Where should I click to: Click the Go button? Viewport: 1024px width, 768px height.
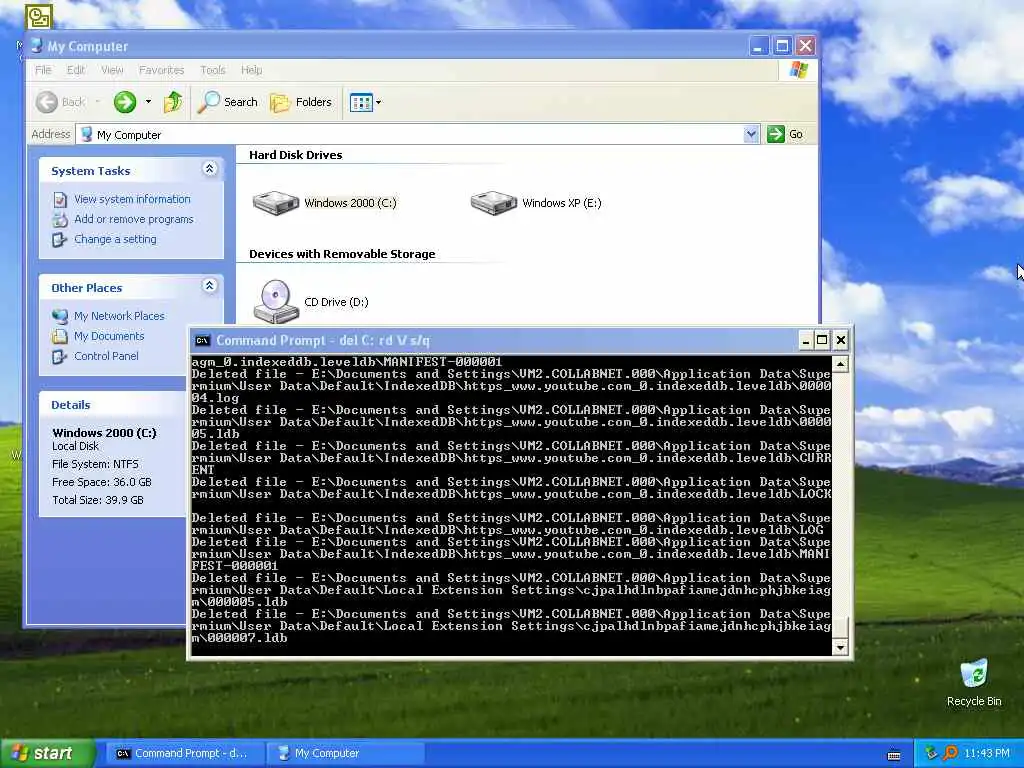(785, 134)
